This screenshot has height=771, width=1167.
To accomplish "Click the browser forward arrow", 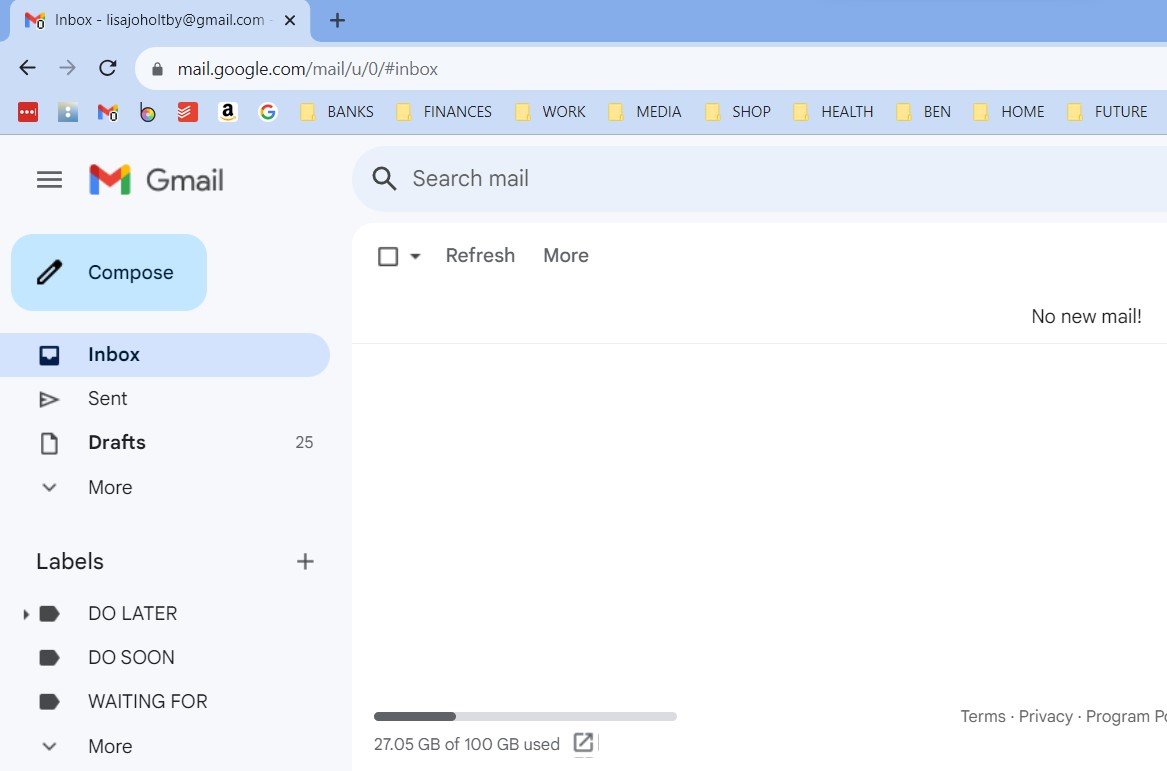I will pyautogui.click(x=67, y=68).
